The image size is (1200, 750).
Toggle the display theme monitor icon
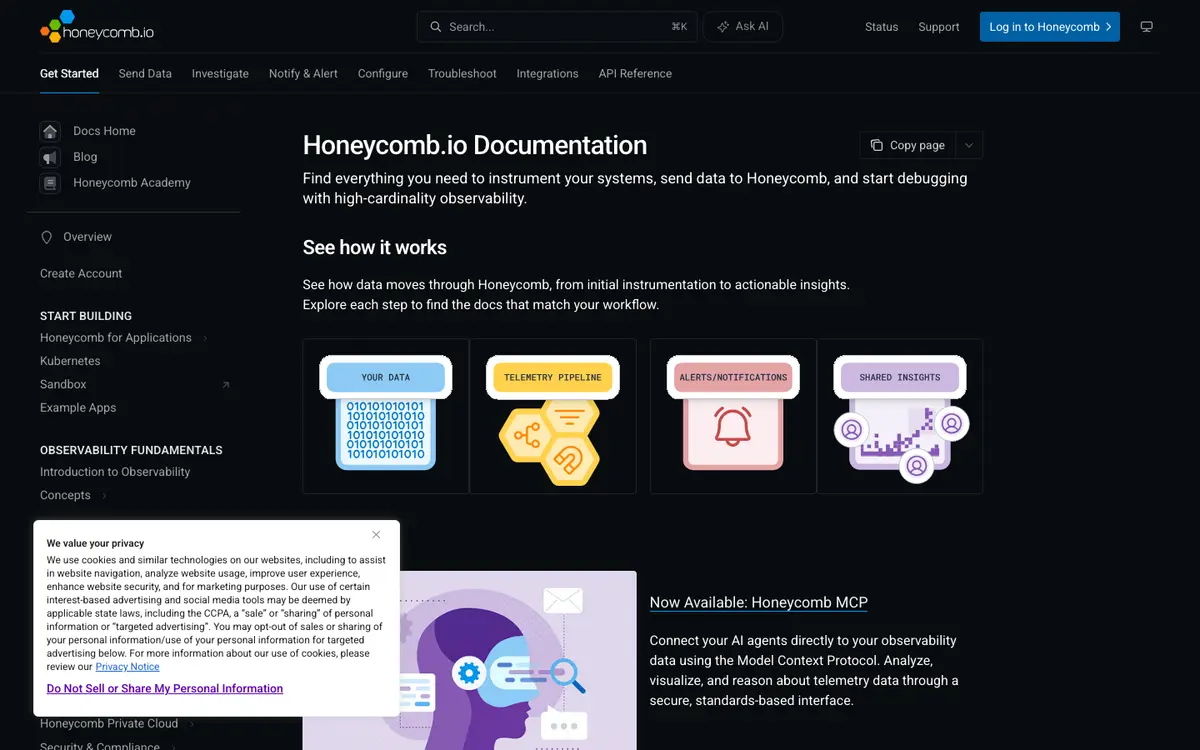click(1147, 27)
